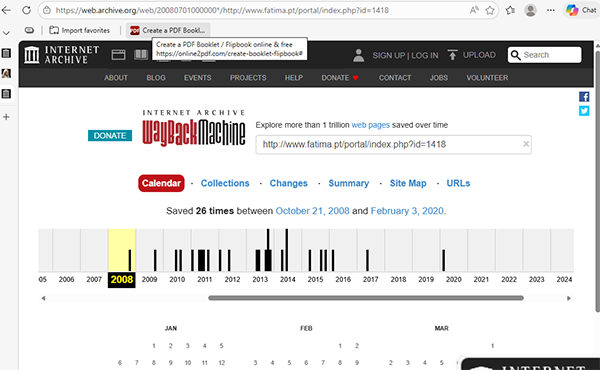Click the Upload arrow icon
Screen dimensions: 600x370
pyautogui.click(x=452, y=55)
